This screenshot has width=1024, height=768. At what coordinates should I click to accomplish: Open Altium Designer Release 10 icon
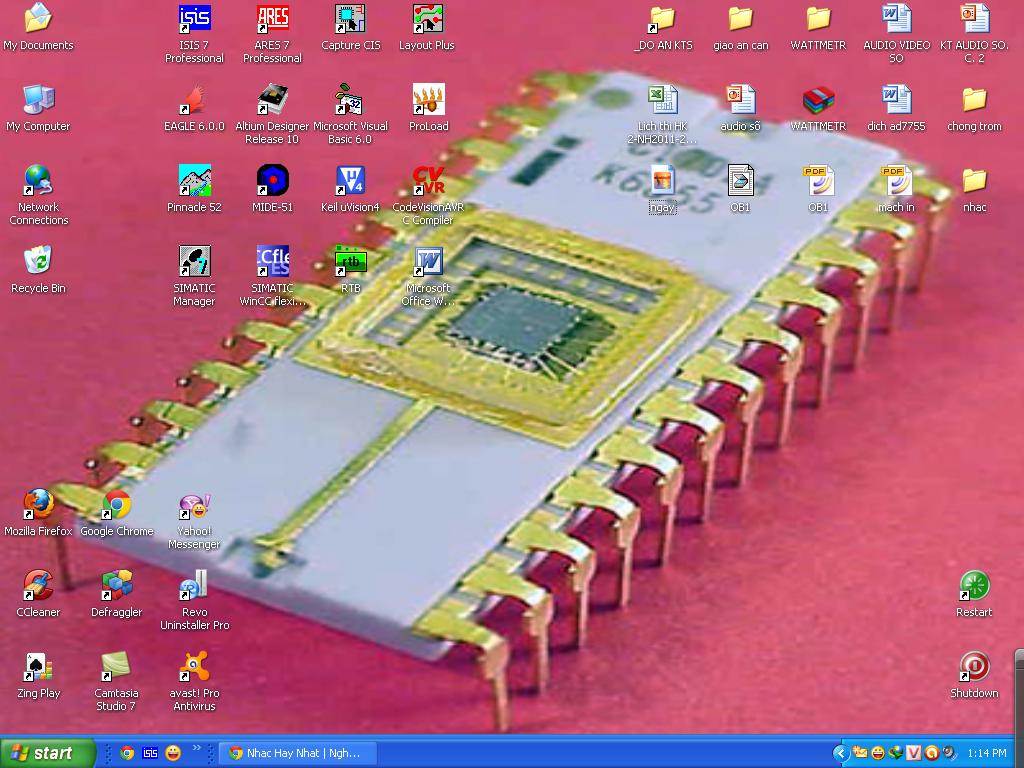[x=272, y=99]
